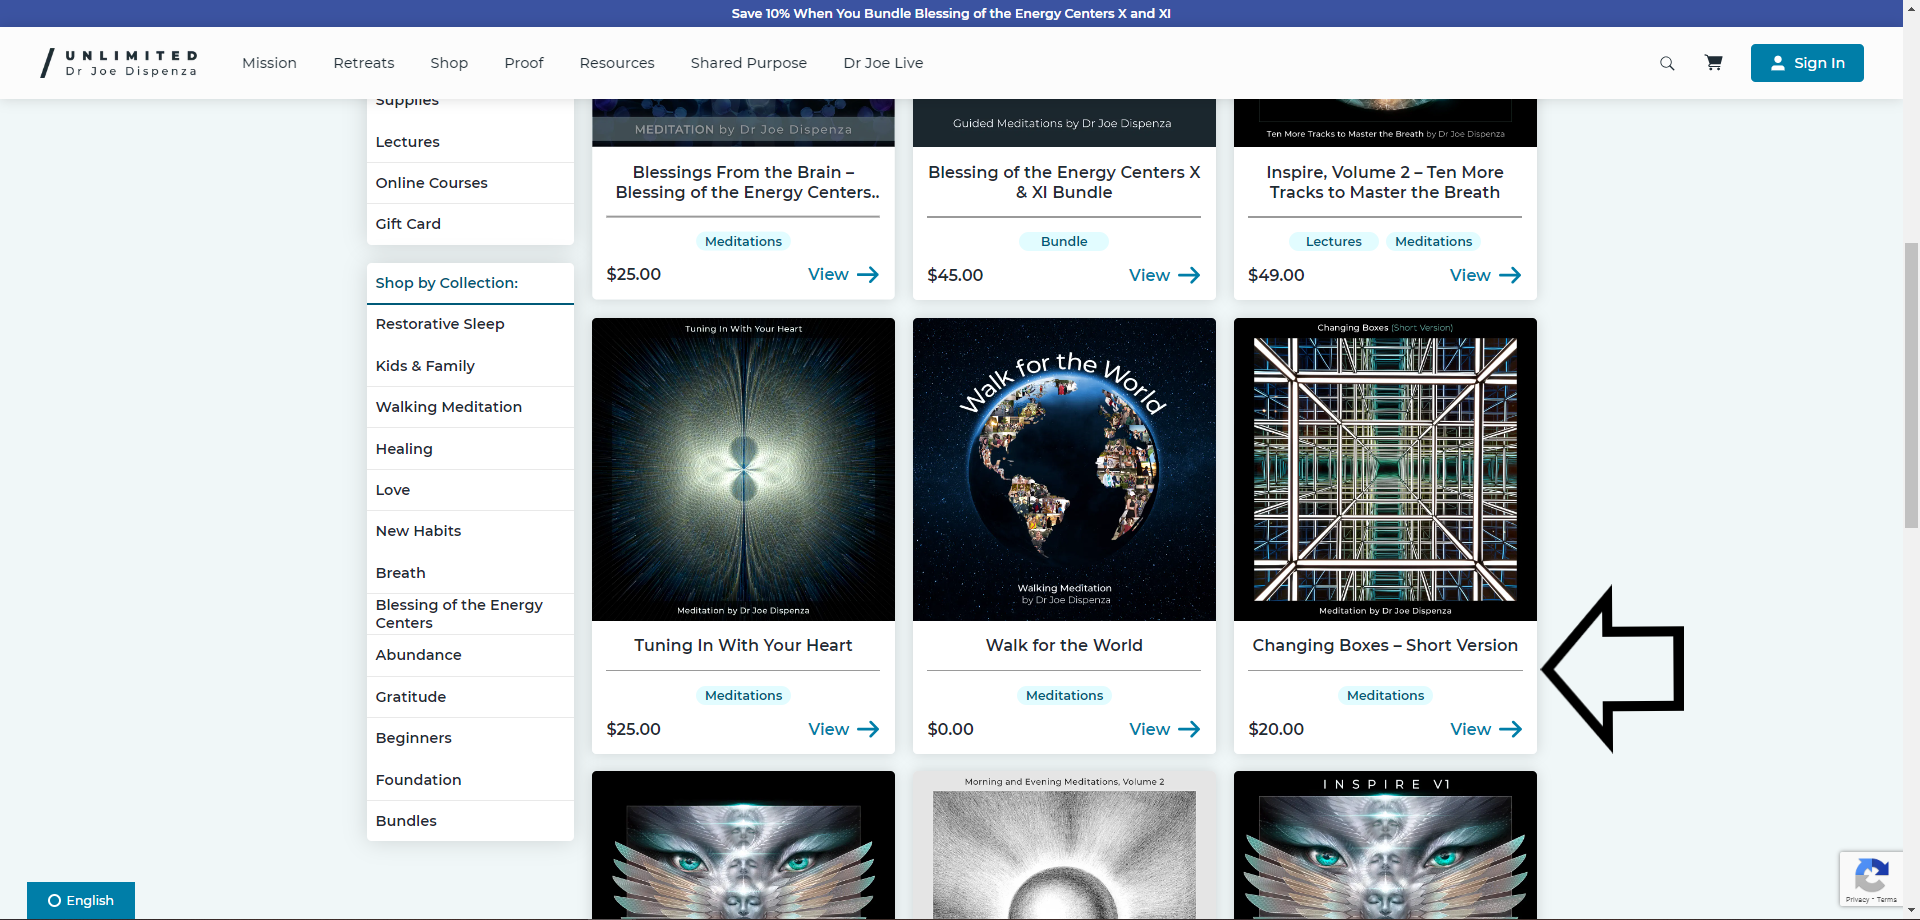The image size is (1920, 920).
Task: Open the Breath collection
Action: (x=470, y=573)
